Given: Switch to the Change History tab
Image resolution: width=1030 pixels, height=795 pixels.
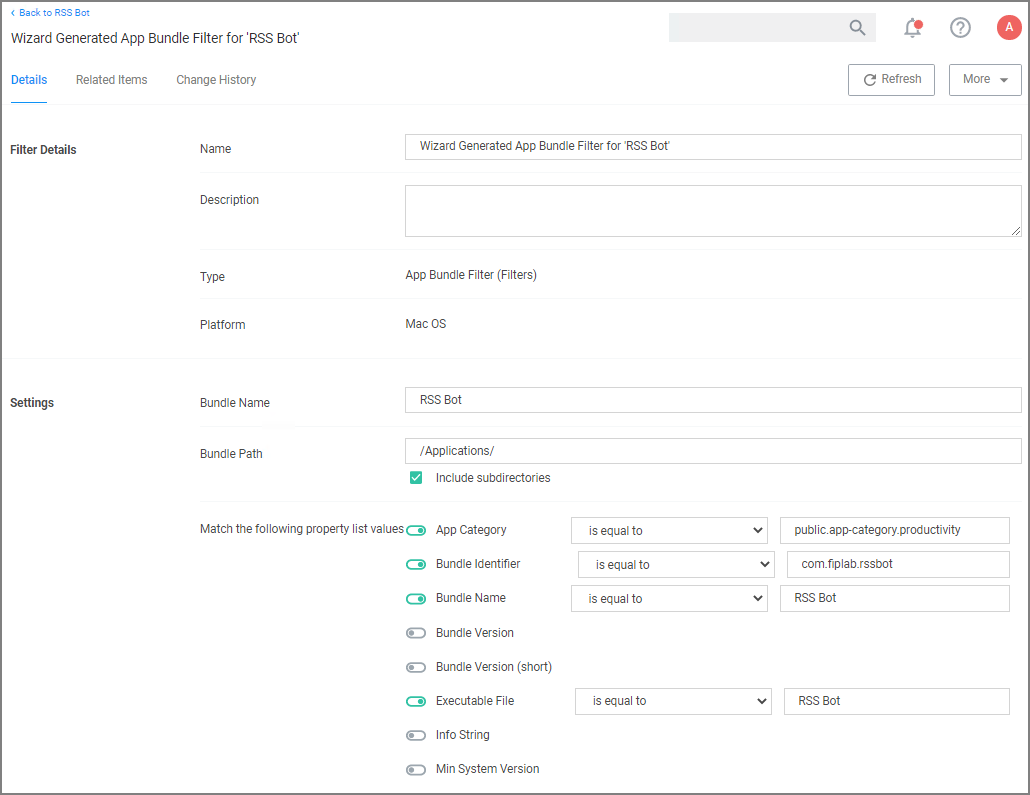Looking at the screenshot, I should pyautogui.click(x=216, y=80).
